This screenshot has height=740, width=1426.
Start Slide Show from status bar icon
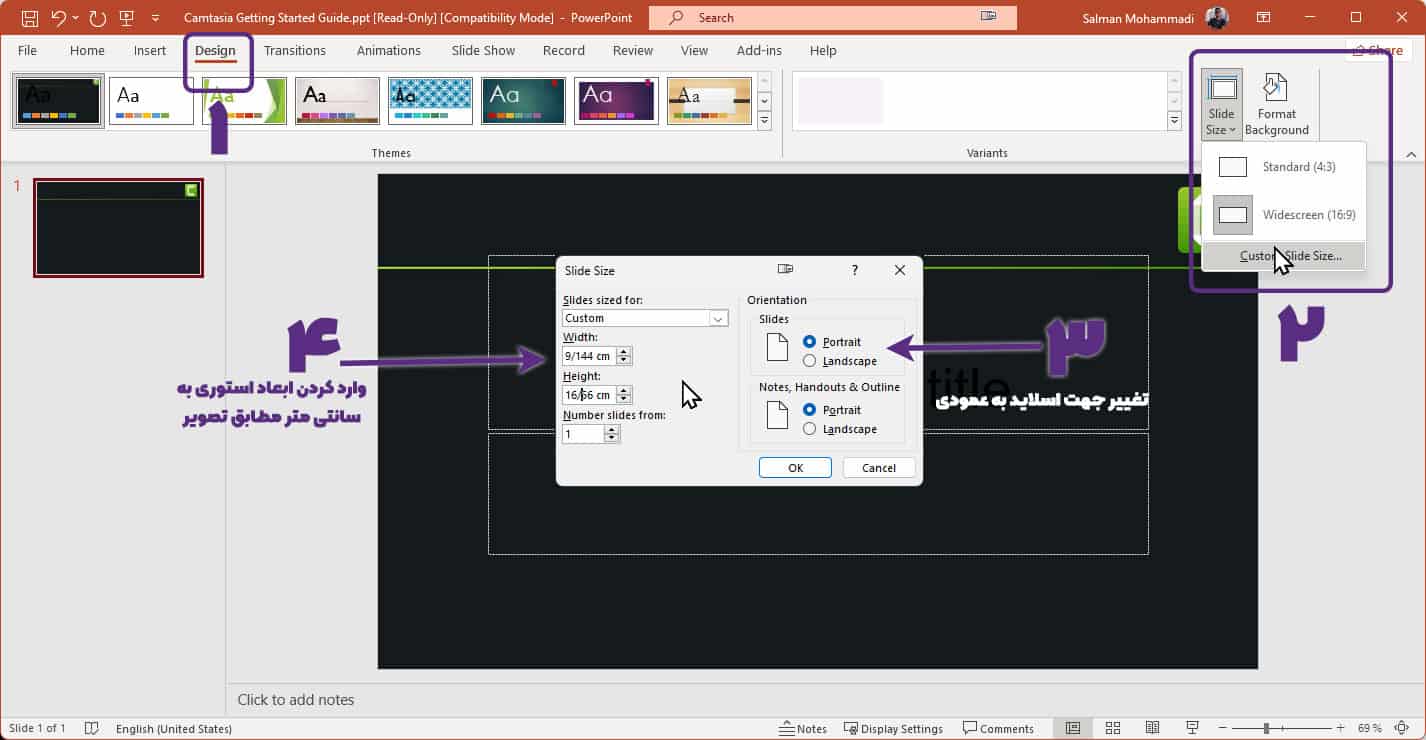coord(1192,728)
